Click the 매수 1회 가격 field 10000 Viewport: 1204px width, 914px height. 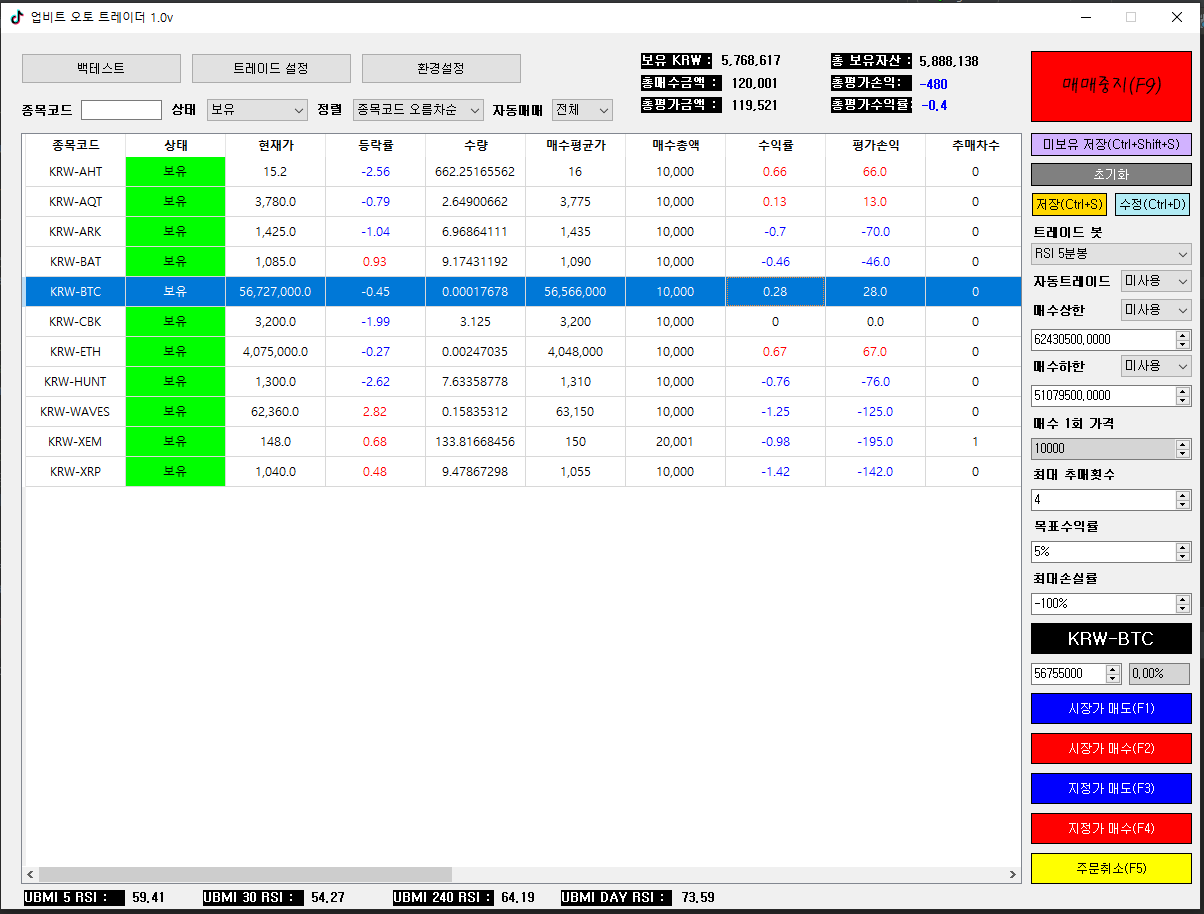pyautogui.click(x=1103, y=449)
